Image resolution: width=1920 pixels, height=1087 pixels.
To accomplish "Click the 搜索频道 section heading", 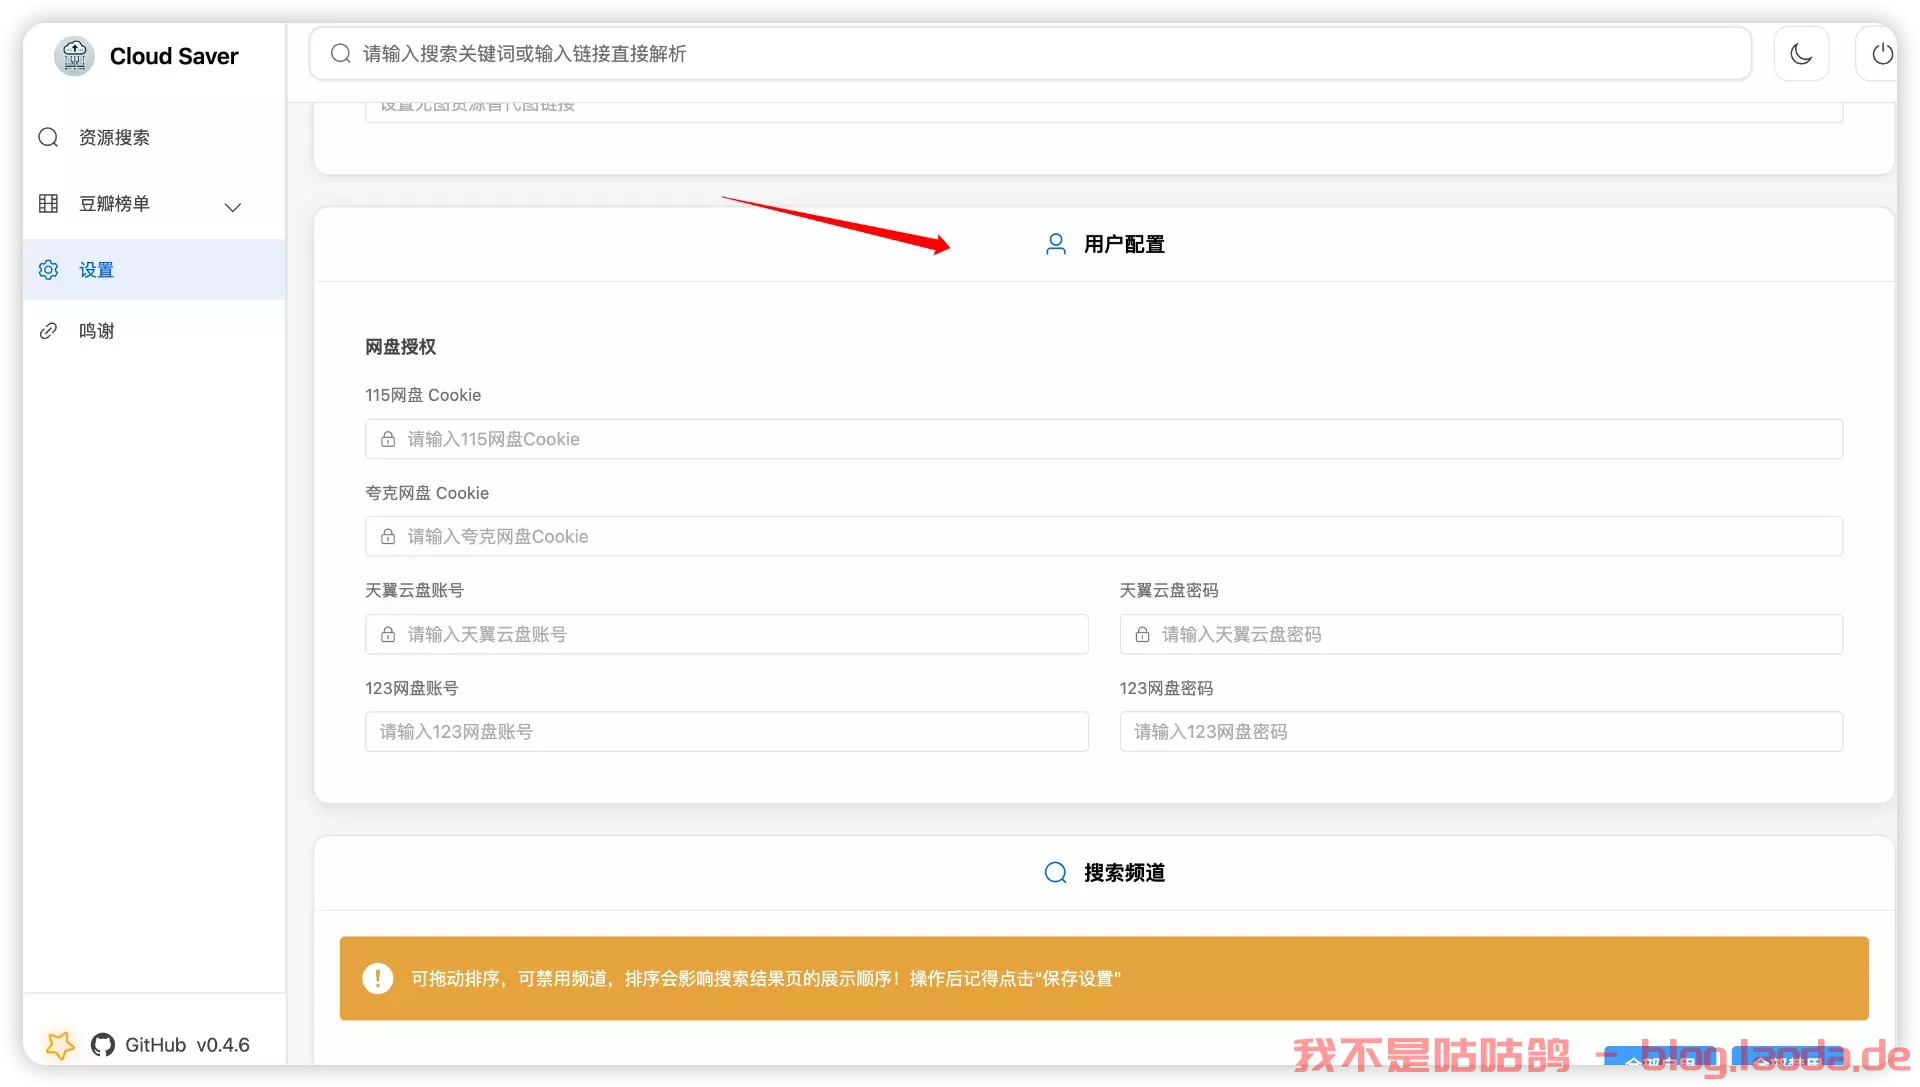I will 1124,873.
